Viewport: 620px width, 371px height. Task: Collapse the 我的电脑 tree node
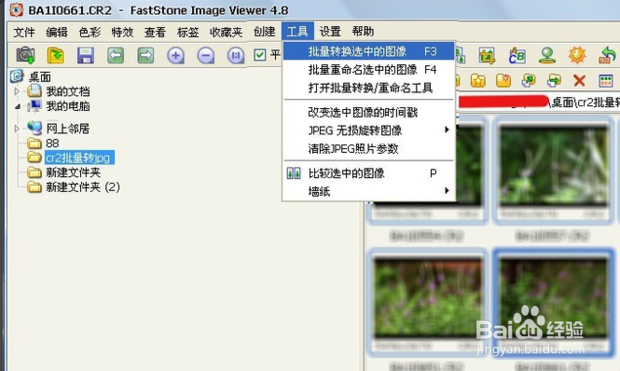click(17, 106)
